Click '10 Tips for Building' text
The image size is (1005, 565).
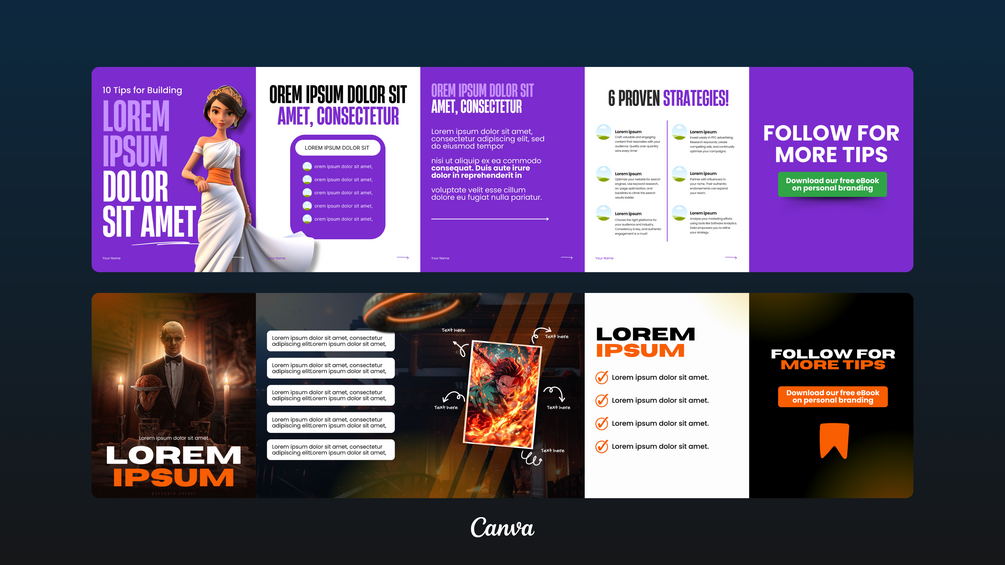(x=142, y=90)
